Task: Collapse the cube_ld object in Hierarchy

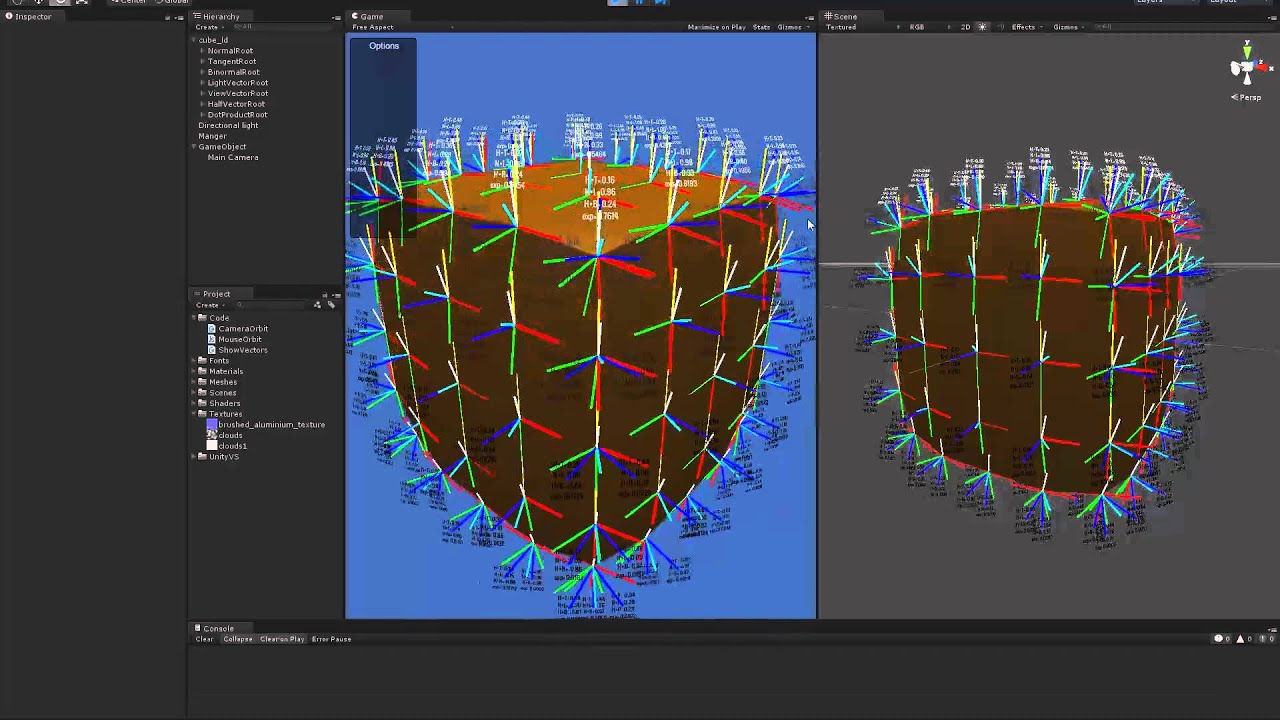Action: pyautogui.click(x=195, y=40)
